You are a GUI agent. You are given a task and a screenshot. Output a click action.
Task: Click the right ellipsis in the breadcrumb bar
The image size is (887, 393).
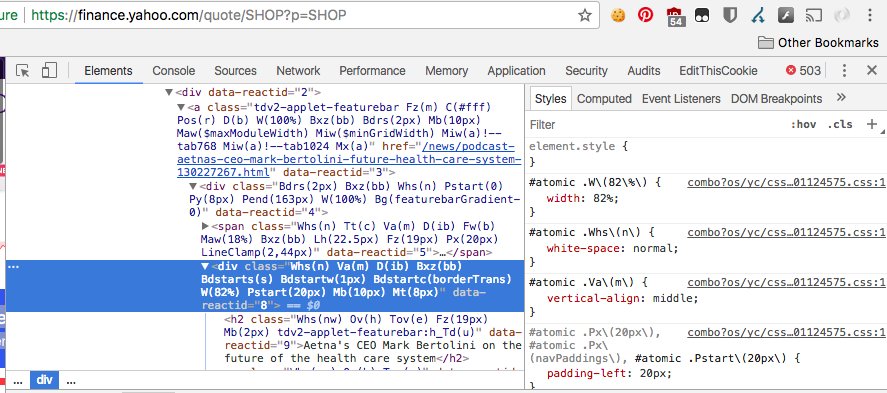(x=71, y=381)
